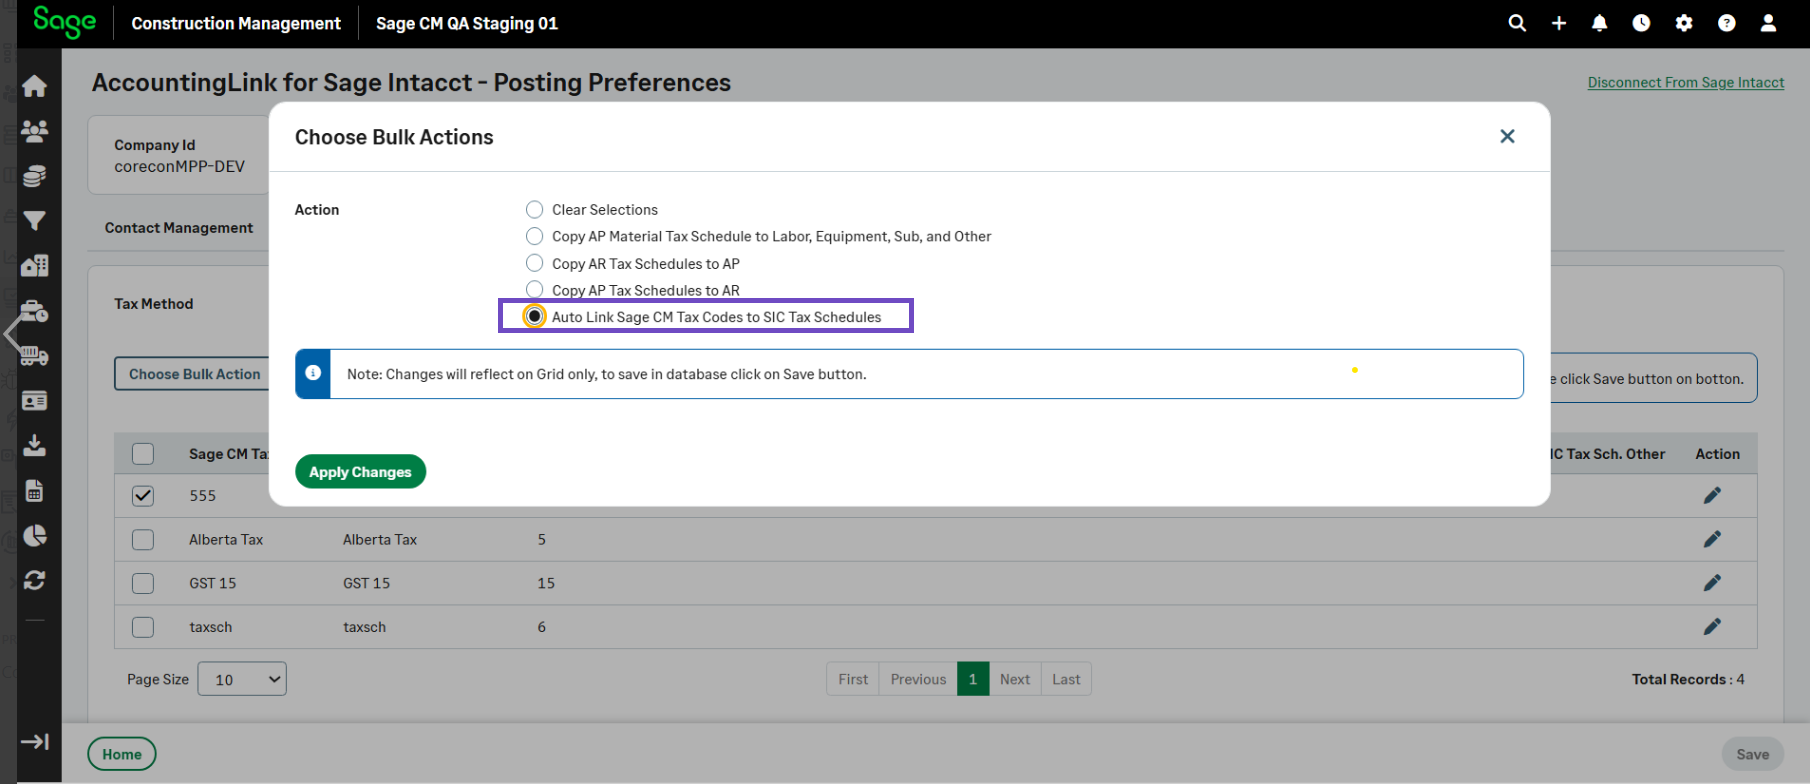1810x784 pixels.
Task: Go to the Next page in pagination
Action: 1014,679
